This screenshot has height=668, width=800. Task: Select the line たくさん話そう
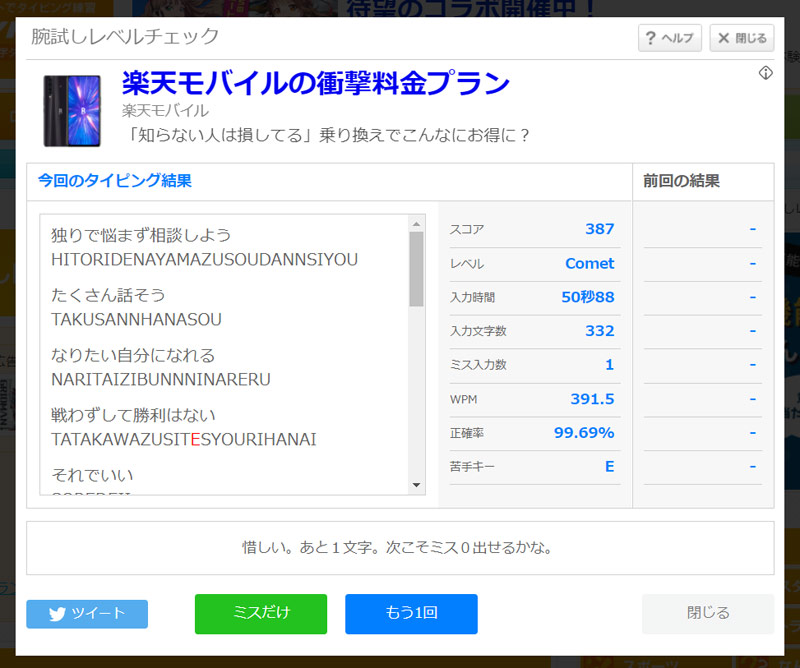[x=108, y=295]
